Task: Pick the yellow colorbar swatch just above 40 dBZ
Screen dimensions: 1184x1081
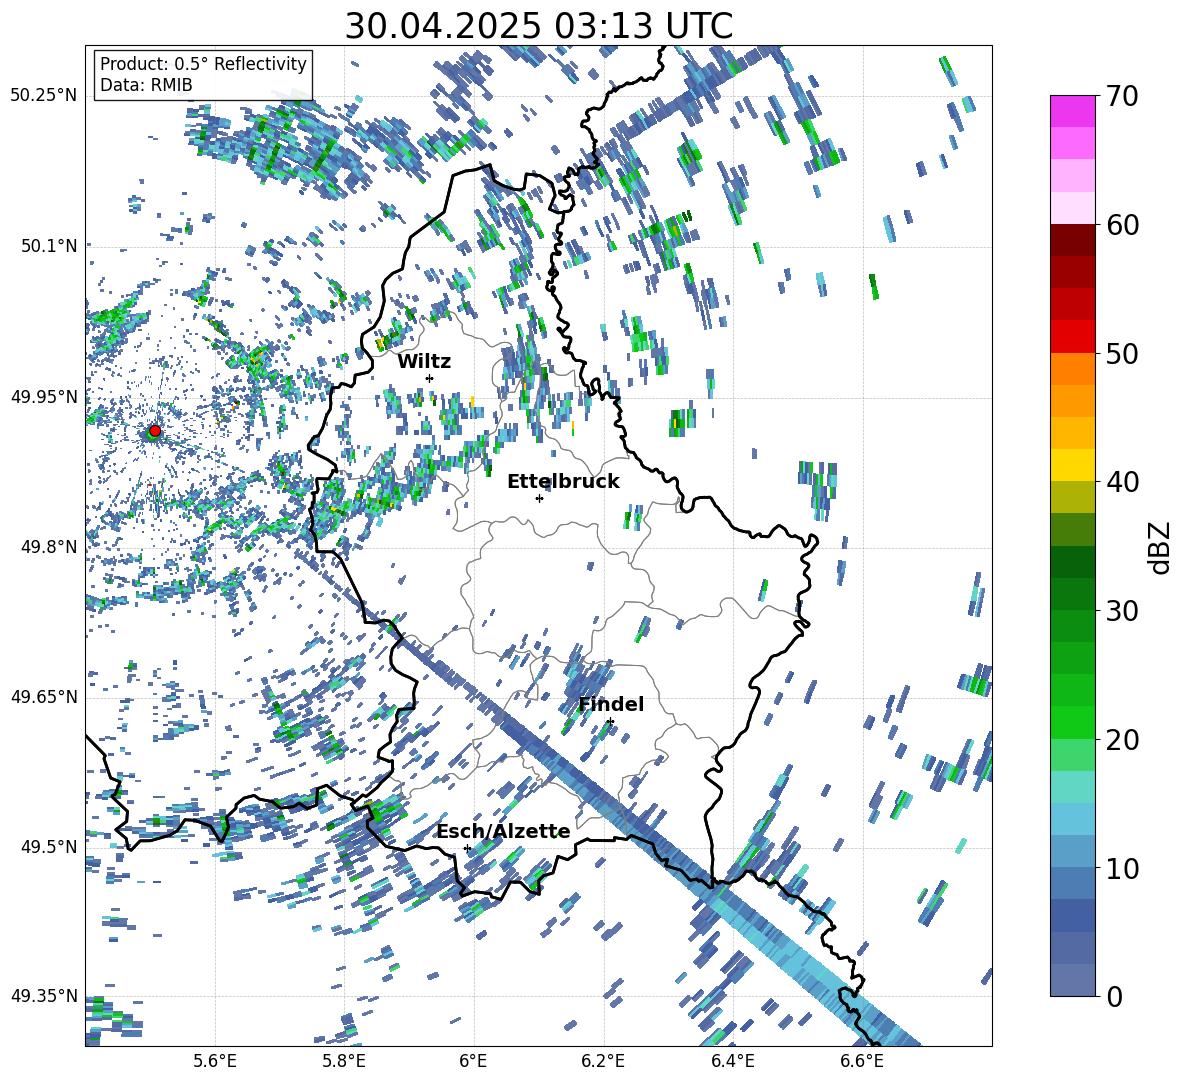Action: 1072,465
